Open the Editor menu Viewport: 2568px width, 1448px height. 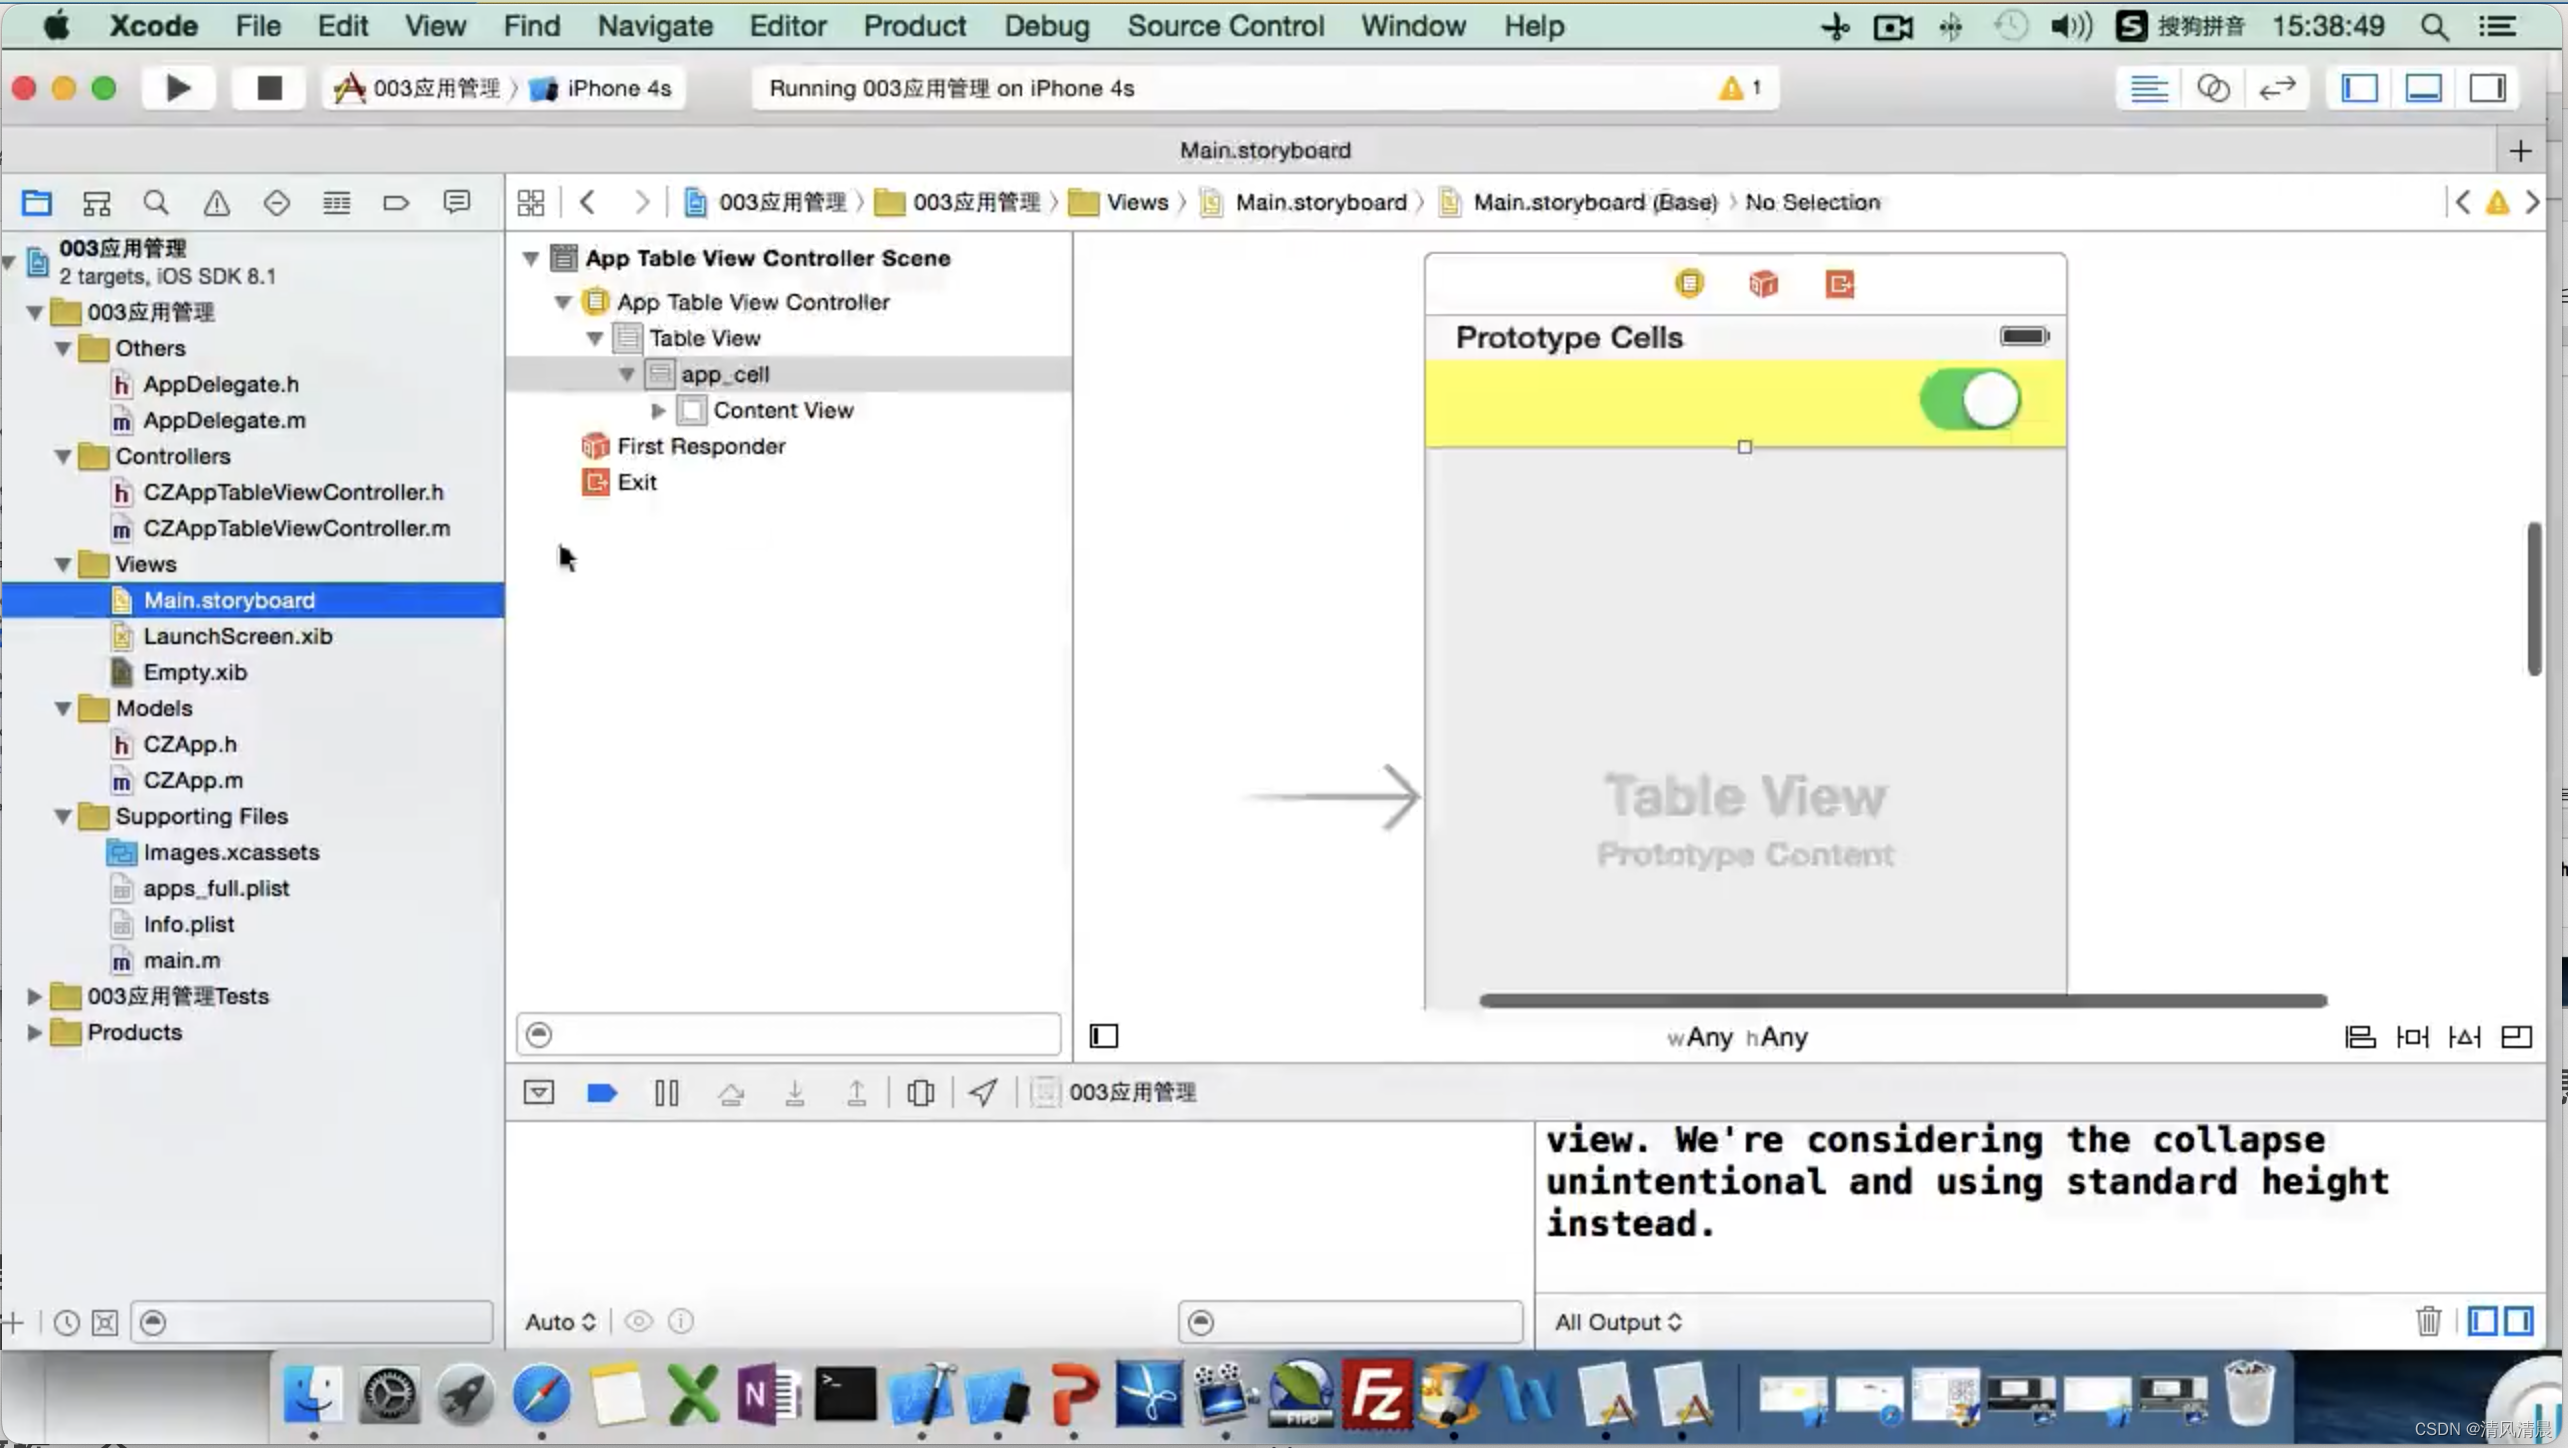coord(788,26)
